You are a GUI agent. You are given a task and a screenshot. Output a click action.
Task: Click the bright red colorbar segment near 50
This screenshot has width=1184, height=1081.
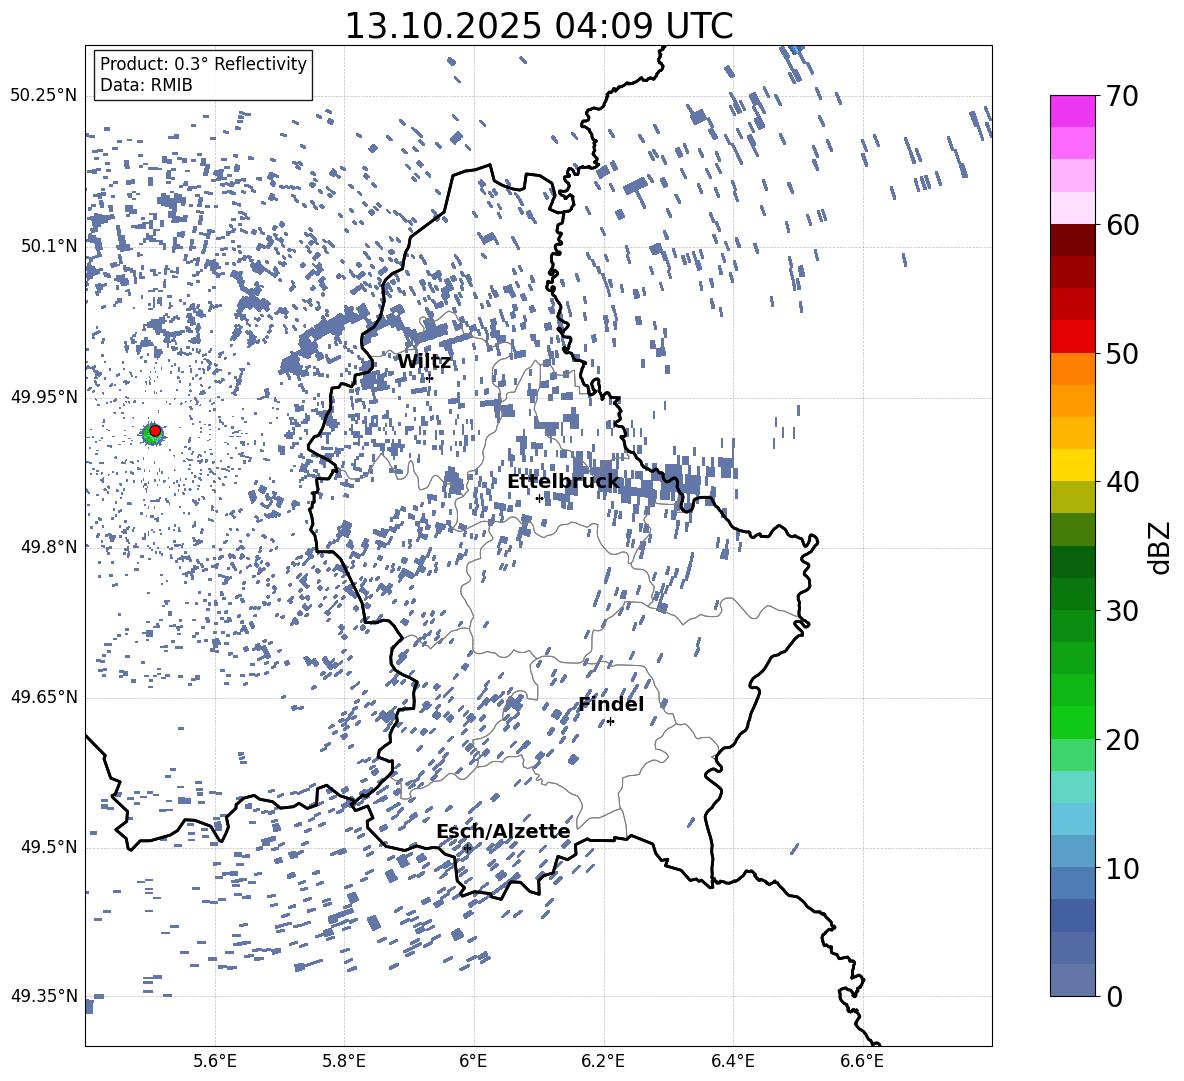1072,337
